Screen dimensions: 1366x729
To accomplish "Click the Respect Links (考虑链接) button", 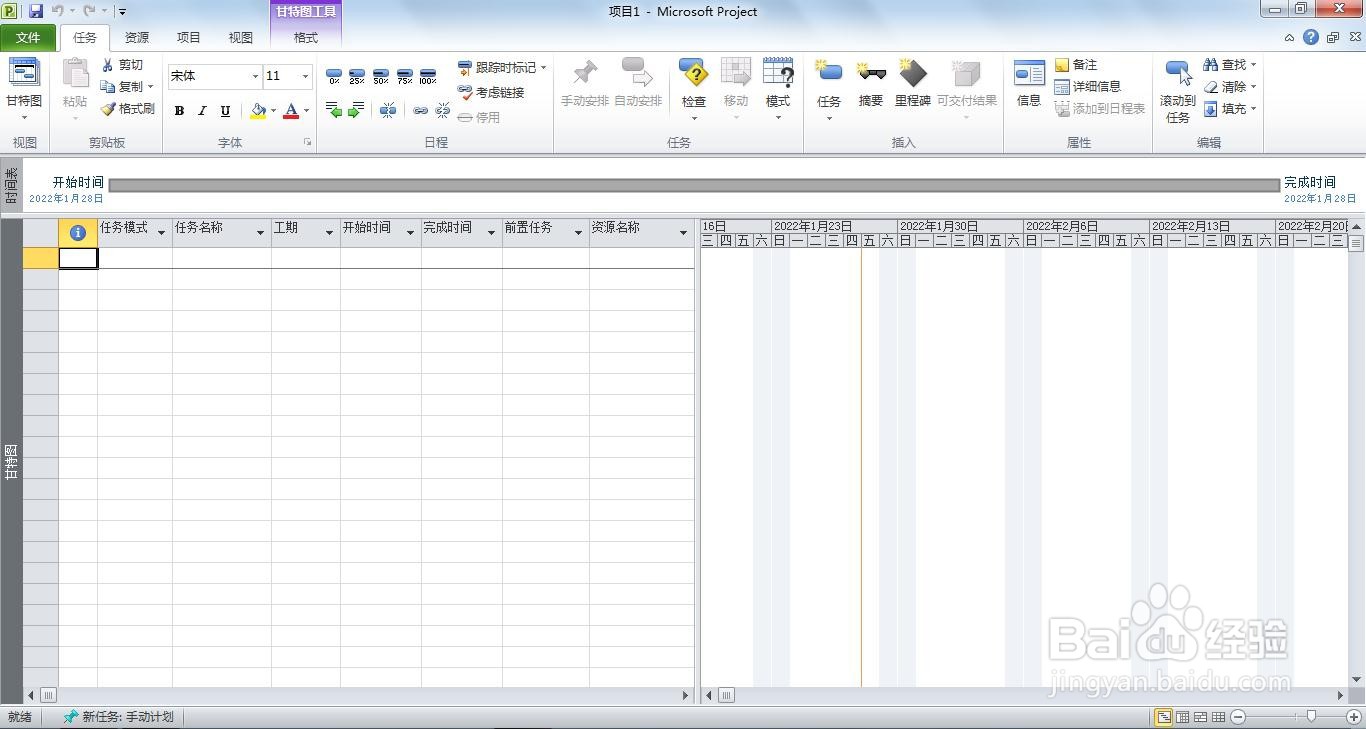I will [x=491, y=92].
